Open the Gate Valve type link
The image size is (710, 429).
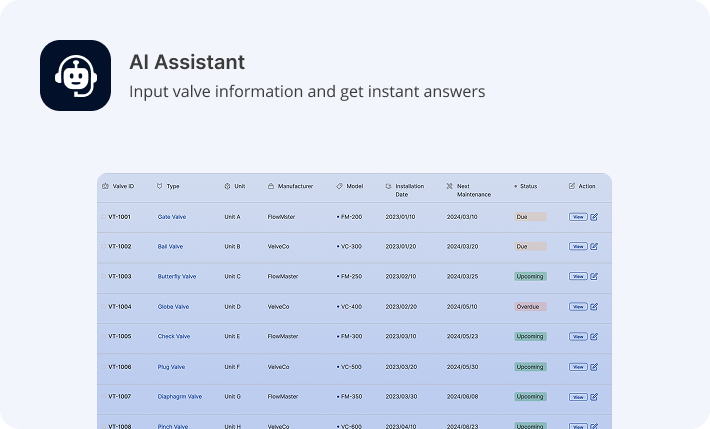pos(171,216)
